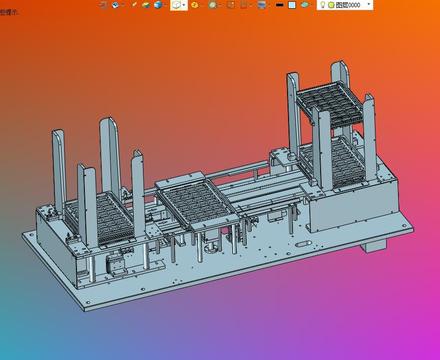The image size is (440, 360).
Task: Open the view orientation dropdown arrow
Action: 184,5
